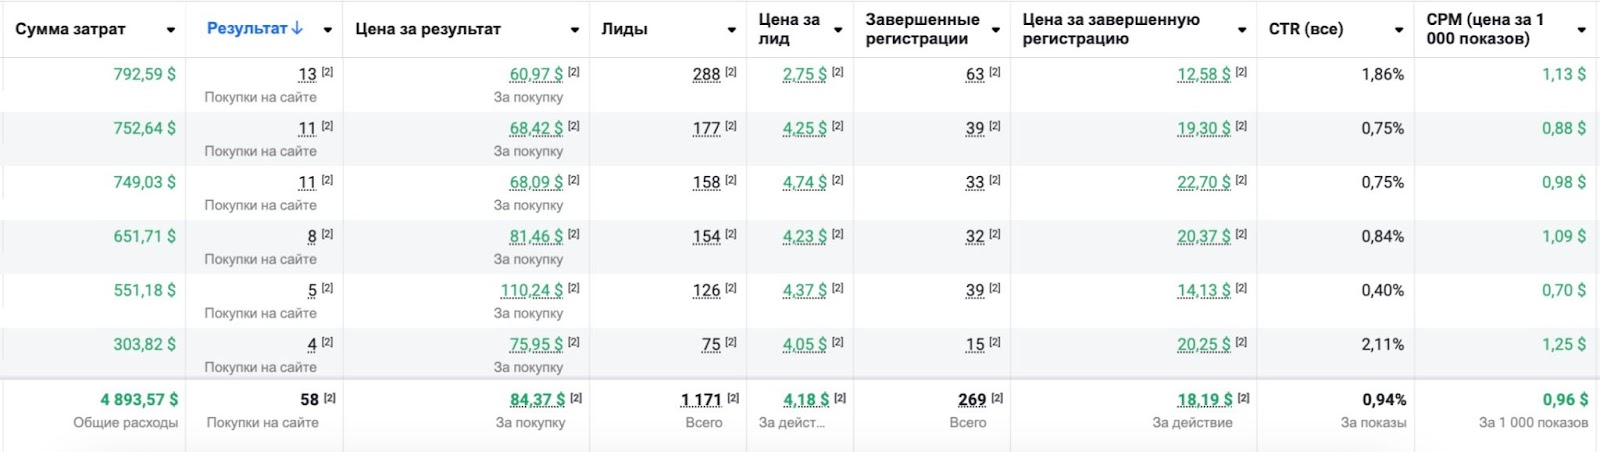Click the footnote [2] icon beside result 13
1600x452 pixels.
(x=327, y=72)
